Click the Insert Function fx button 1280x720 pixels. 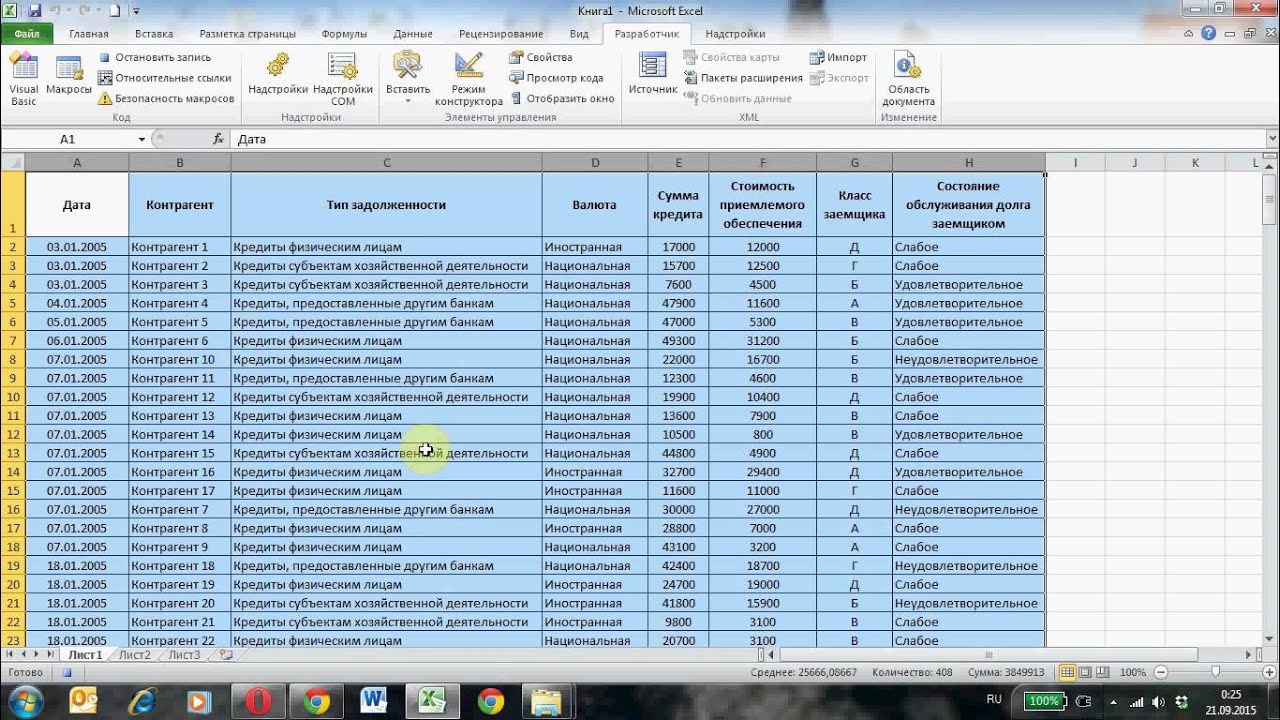click(219, 139)
